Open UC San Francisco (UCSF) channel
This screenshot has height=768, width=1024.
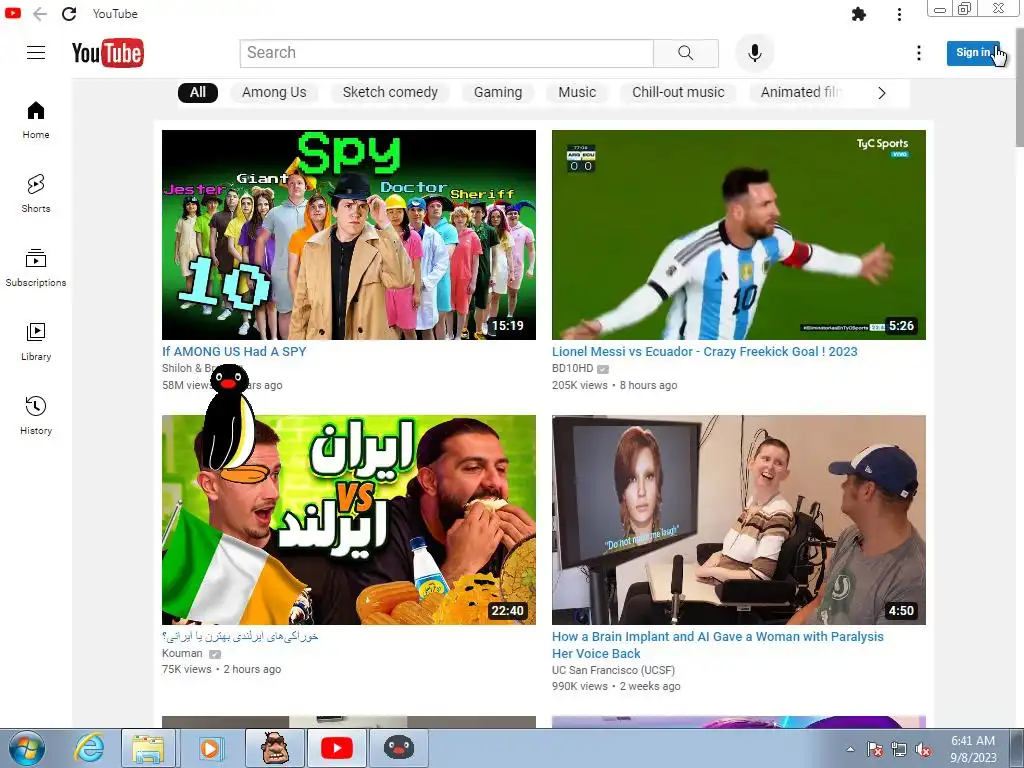(613, 670)
